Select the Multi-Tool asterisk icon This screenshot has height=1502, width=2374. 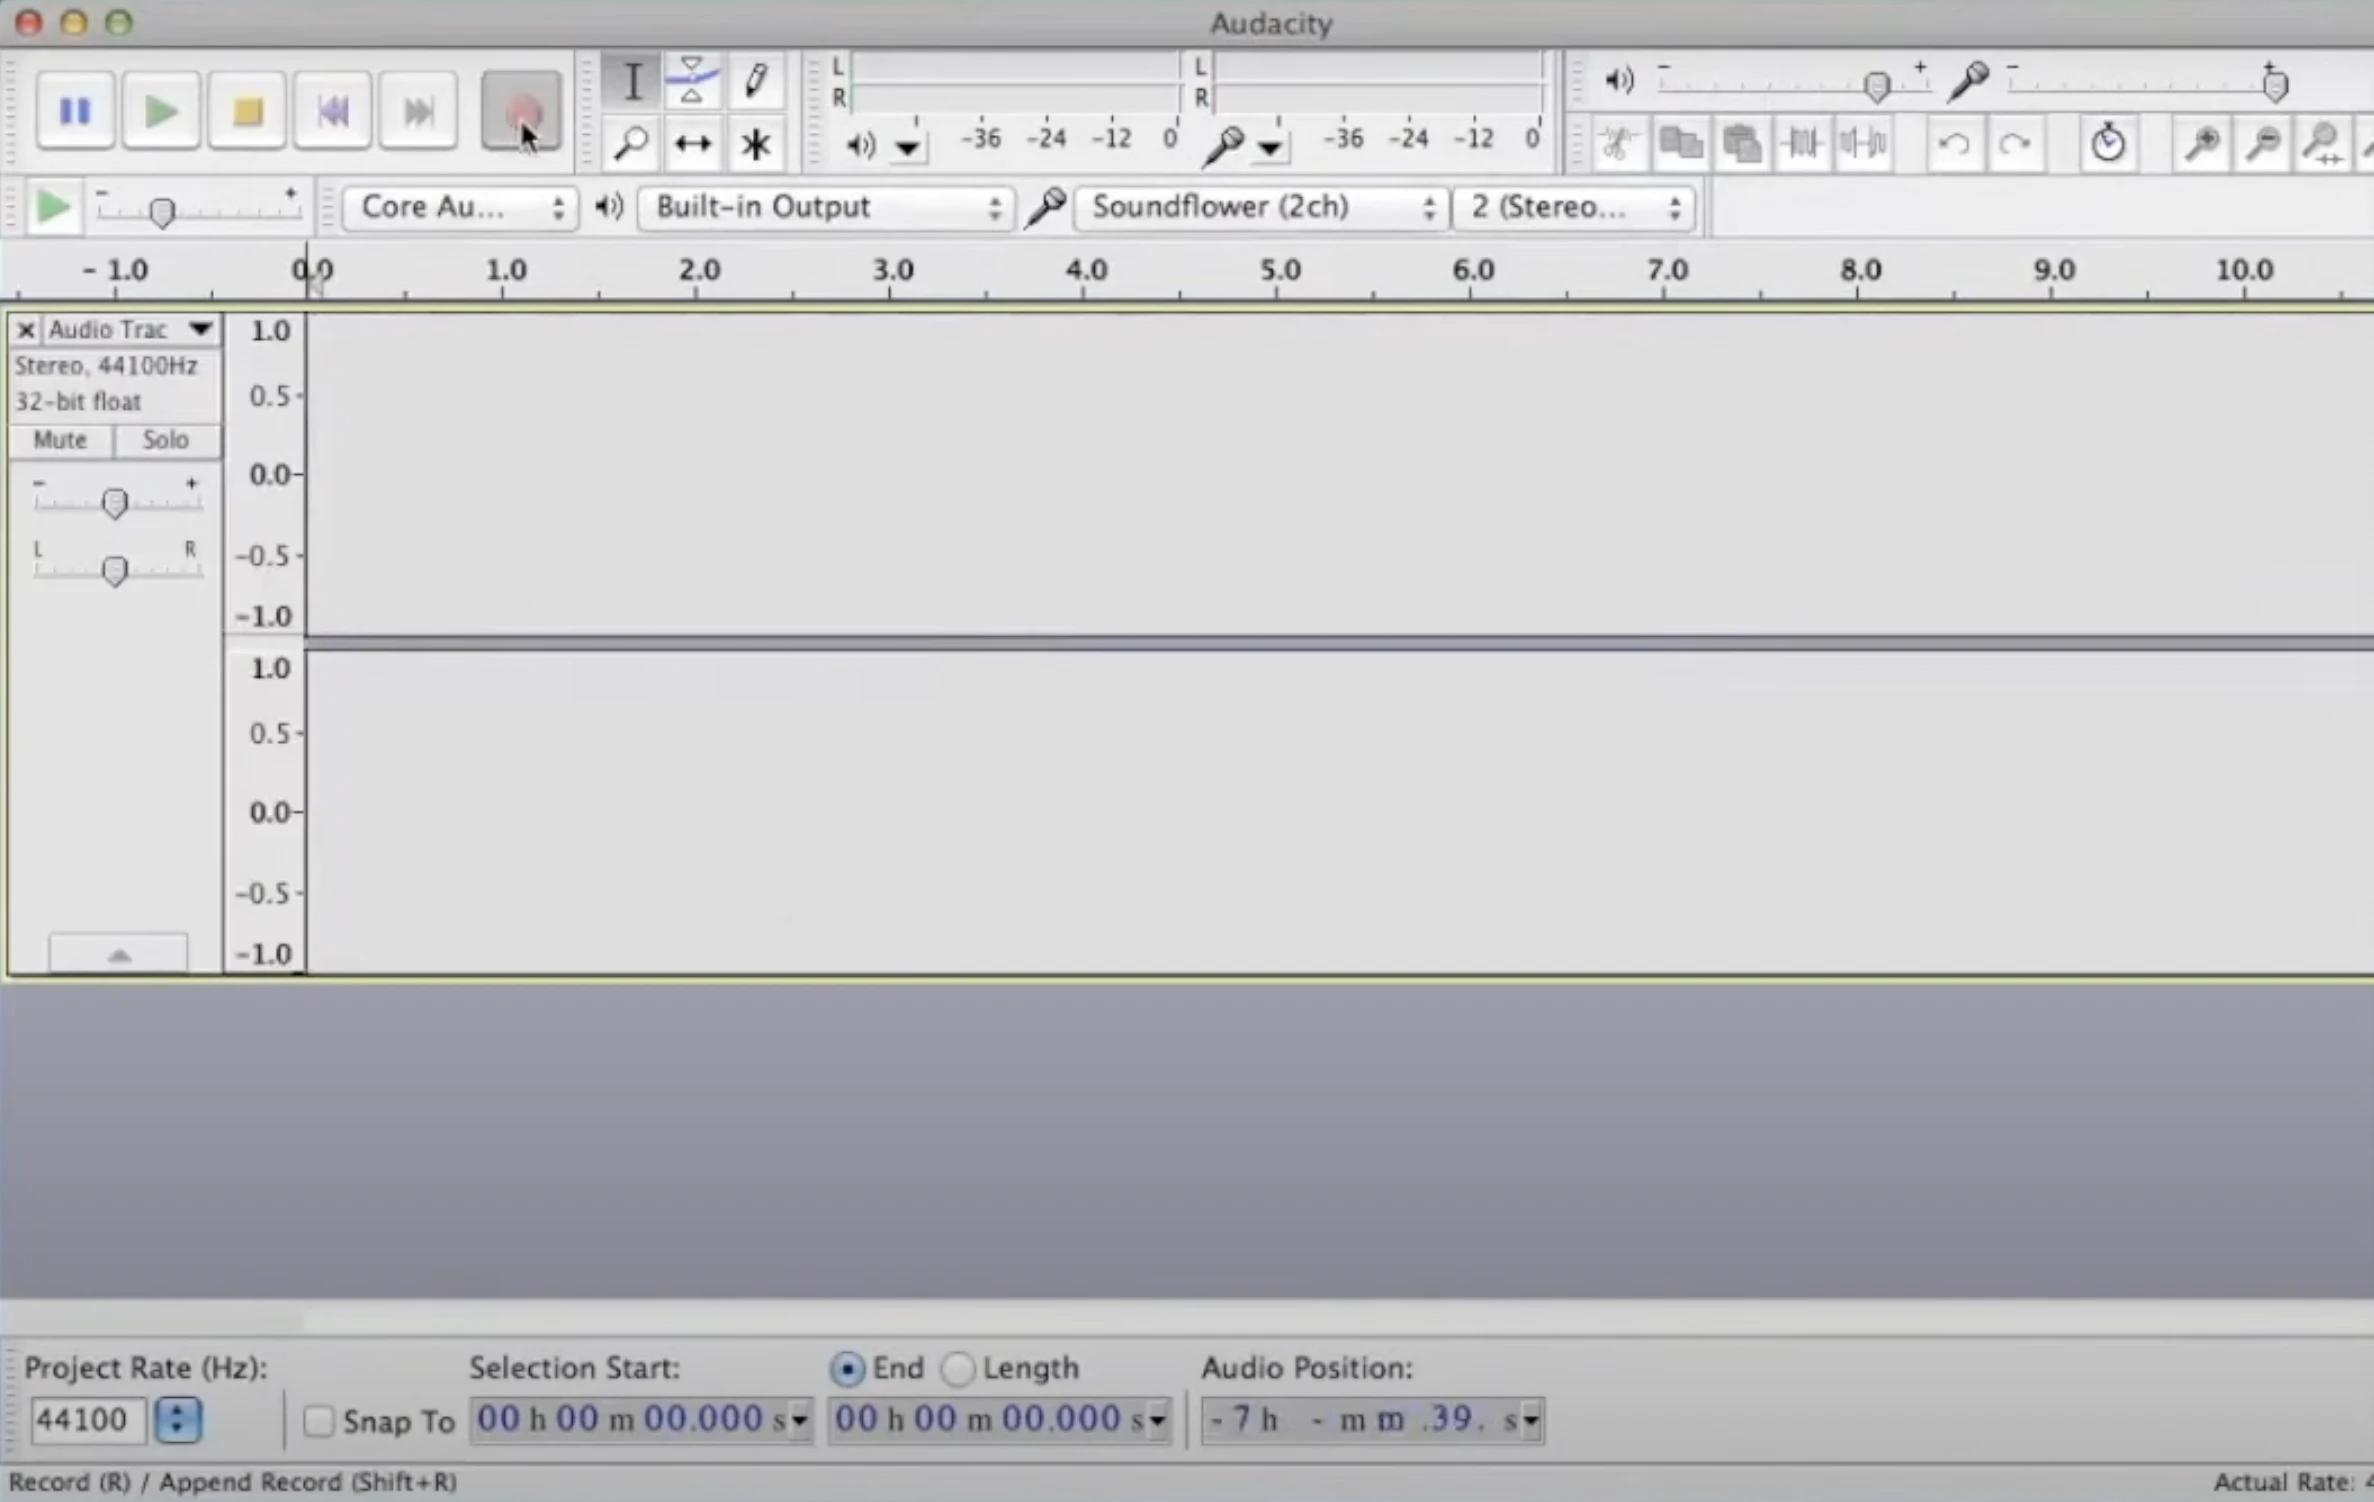point(756,144)
